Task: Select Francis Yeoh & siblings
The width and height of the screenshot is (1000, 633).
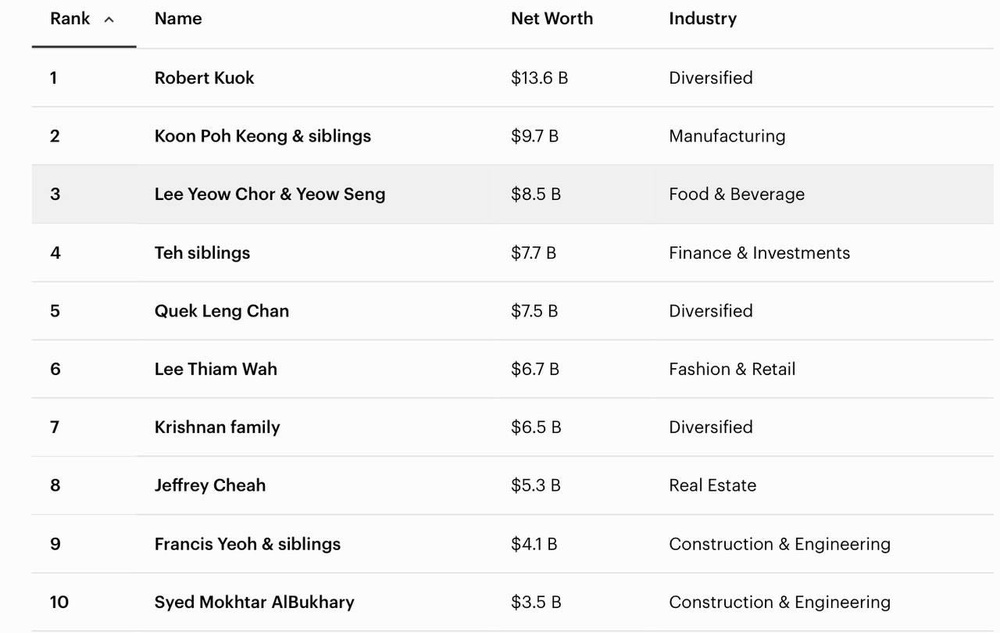Action: (247, 544)
